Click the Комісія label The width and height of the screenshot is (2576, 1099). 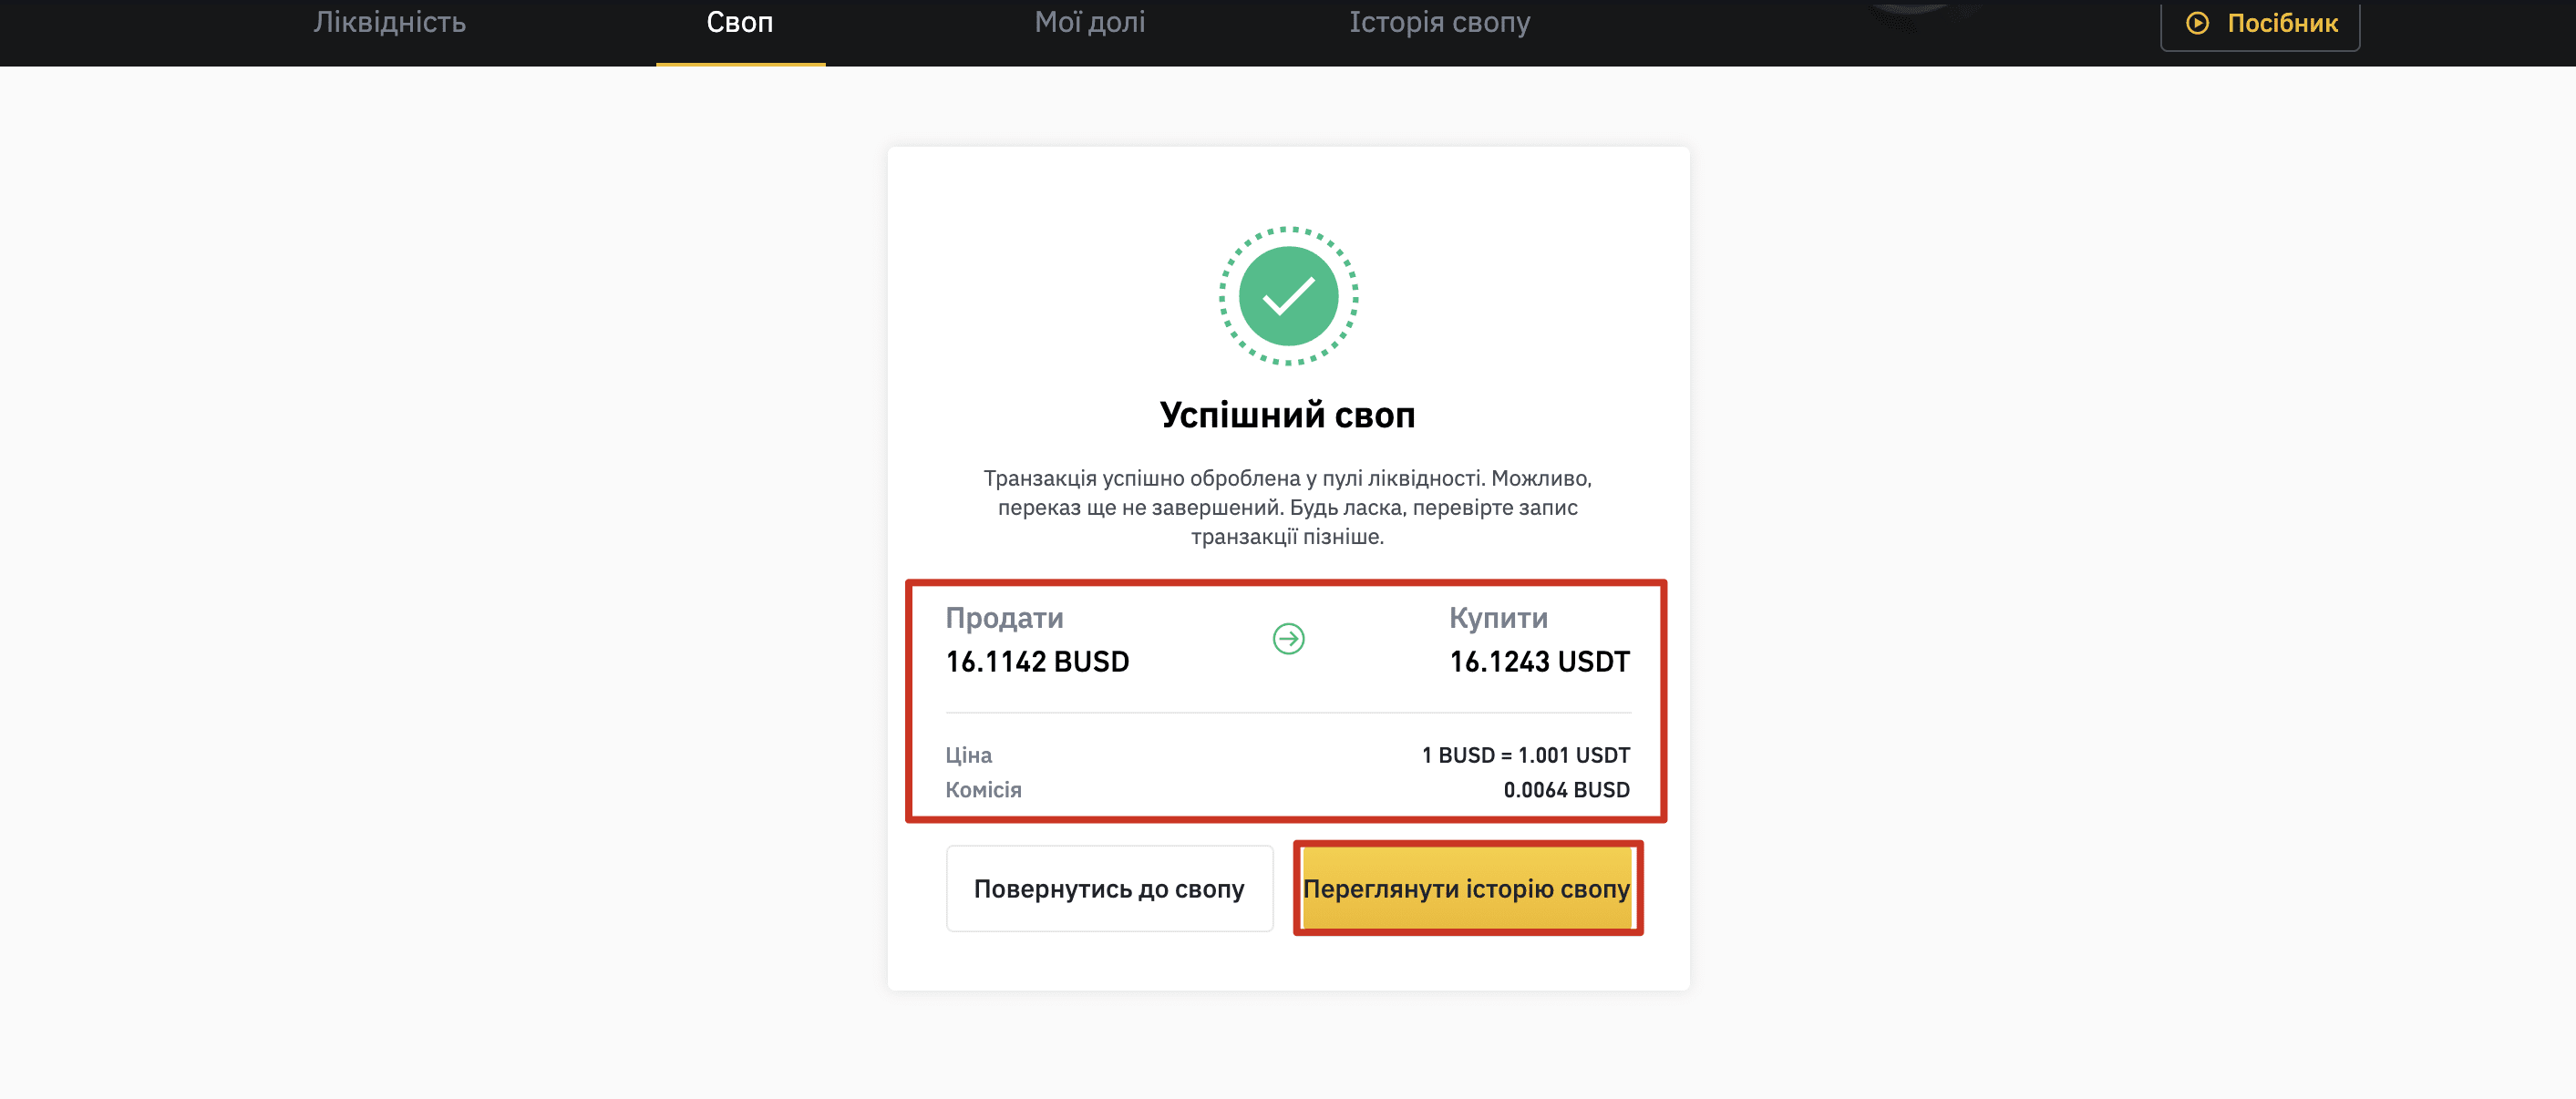[984, 790]
